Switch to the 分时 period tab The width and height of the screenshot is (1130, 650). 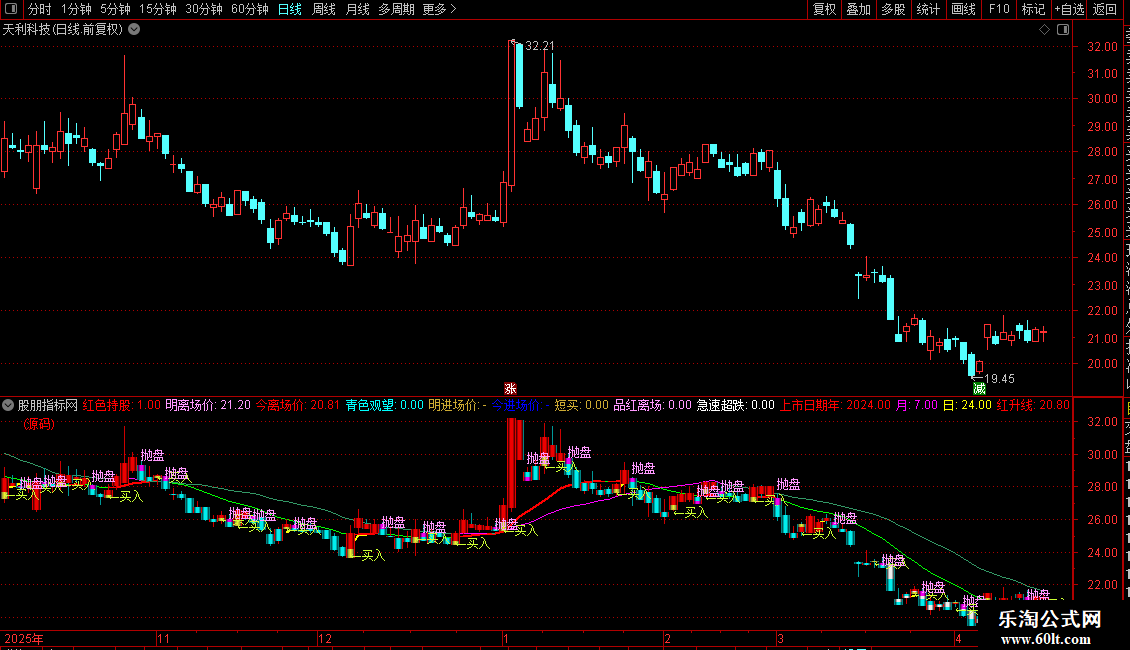pos(40,9)
